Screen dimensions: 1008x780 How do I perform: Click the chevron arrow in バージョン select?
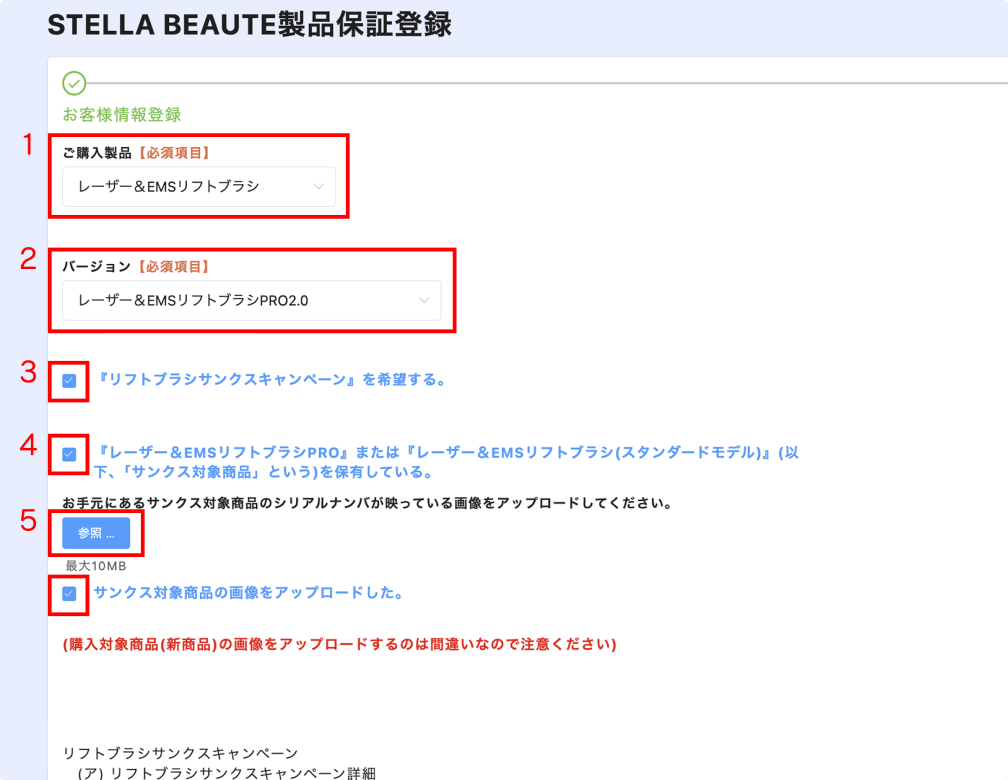click(x=424, y=300)
